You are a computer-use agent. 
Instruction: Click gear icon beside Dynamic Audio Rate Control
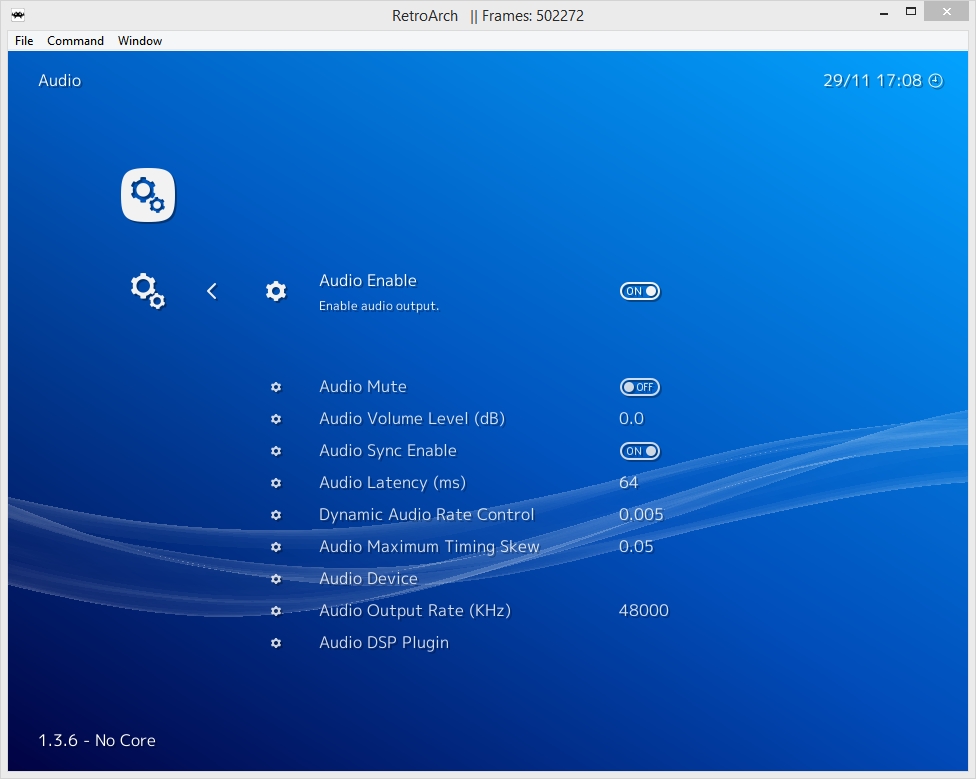[276, 515]
